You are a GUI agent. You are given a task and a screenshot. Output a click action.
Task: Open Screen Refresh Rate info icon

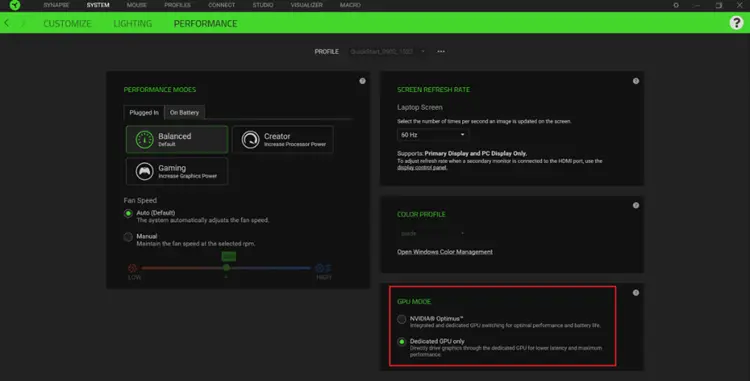coord(636,81)
